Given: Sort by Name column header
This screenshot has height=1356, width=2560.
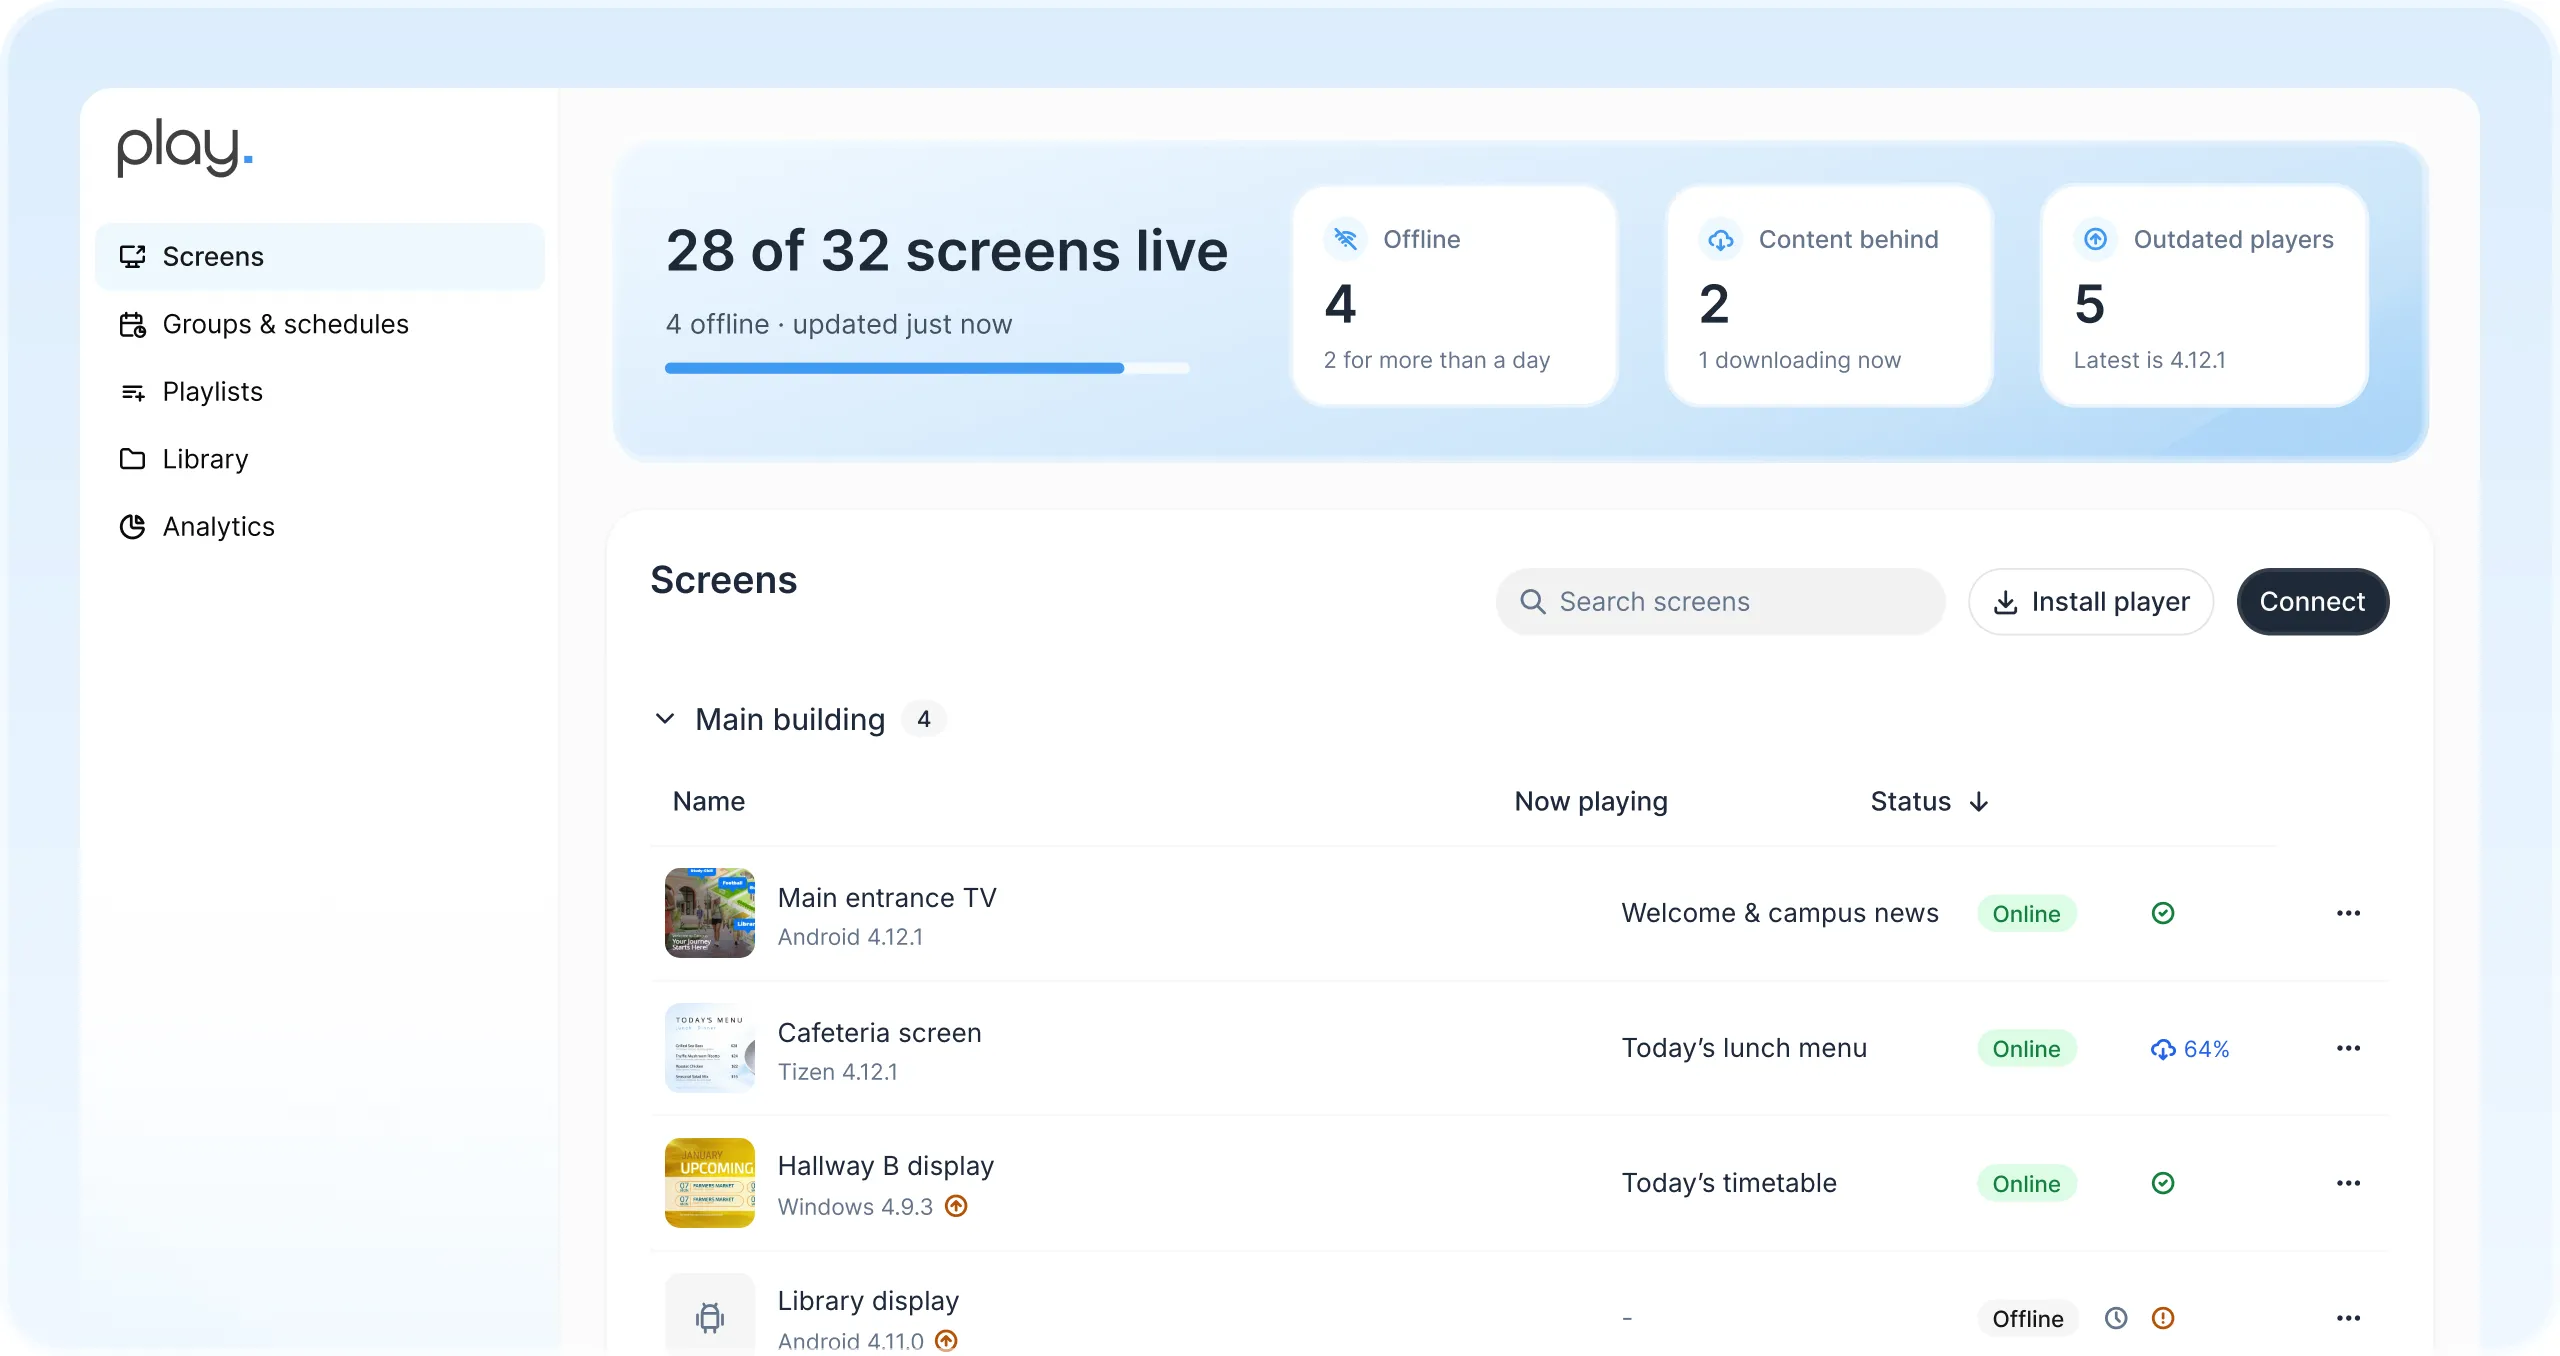Looking at the screenshot, I should 709,802.
